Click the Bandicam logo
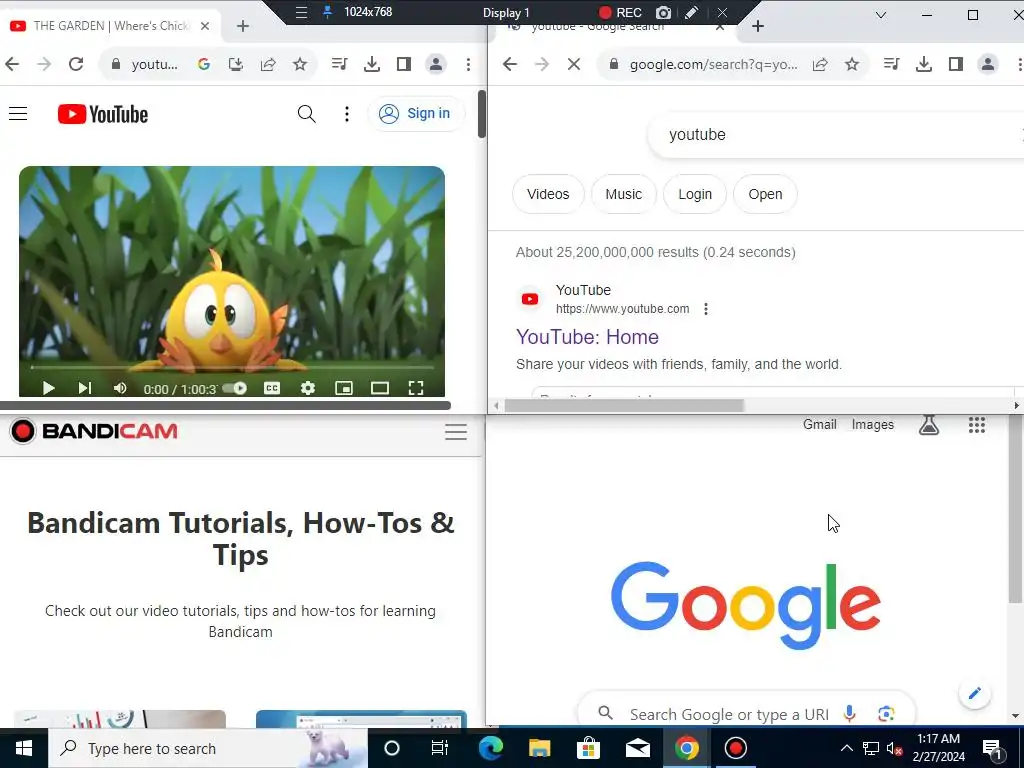 click(x=94, y=431)
